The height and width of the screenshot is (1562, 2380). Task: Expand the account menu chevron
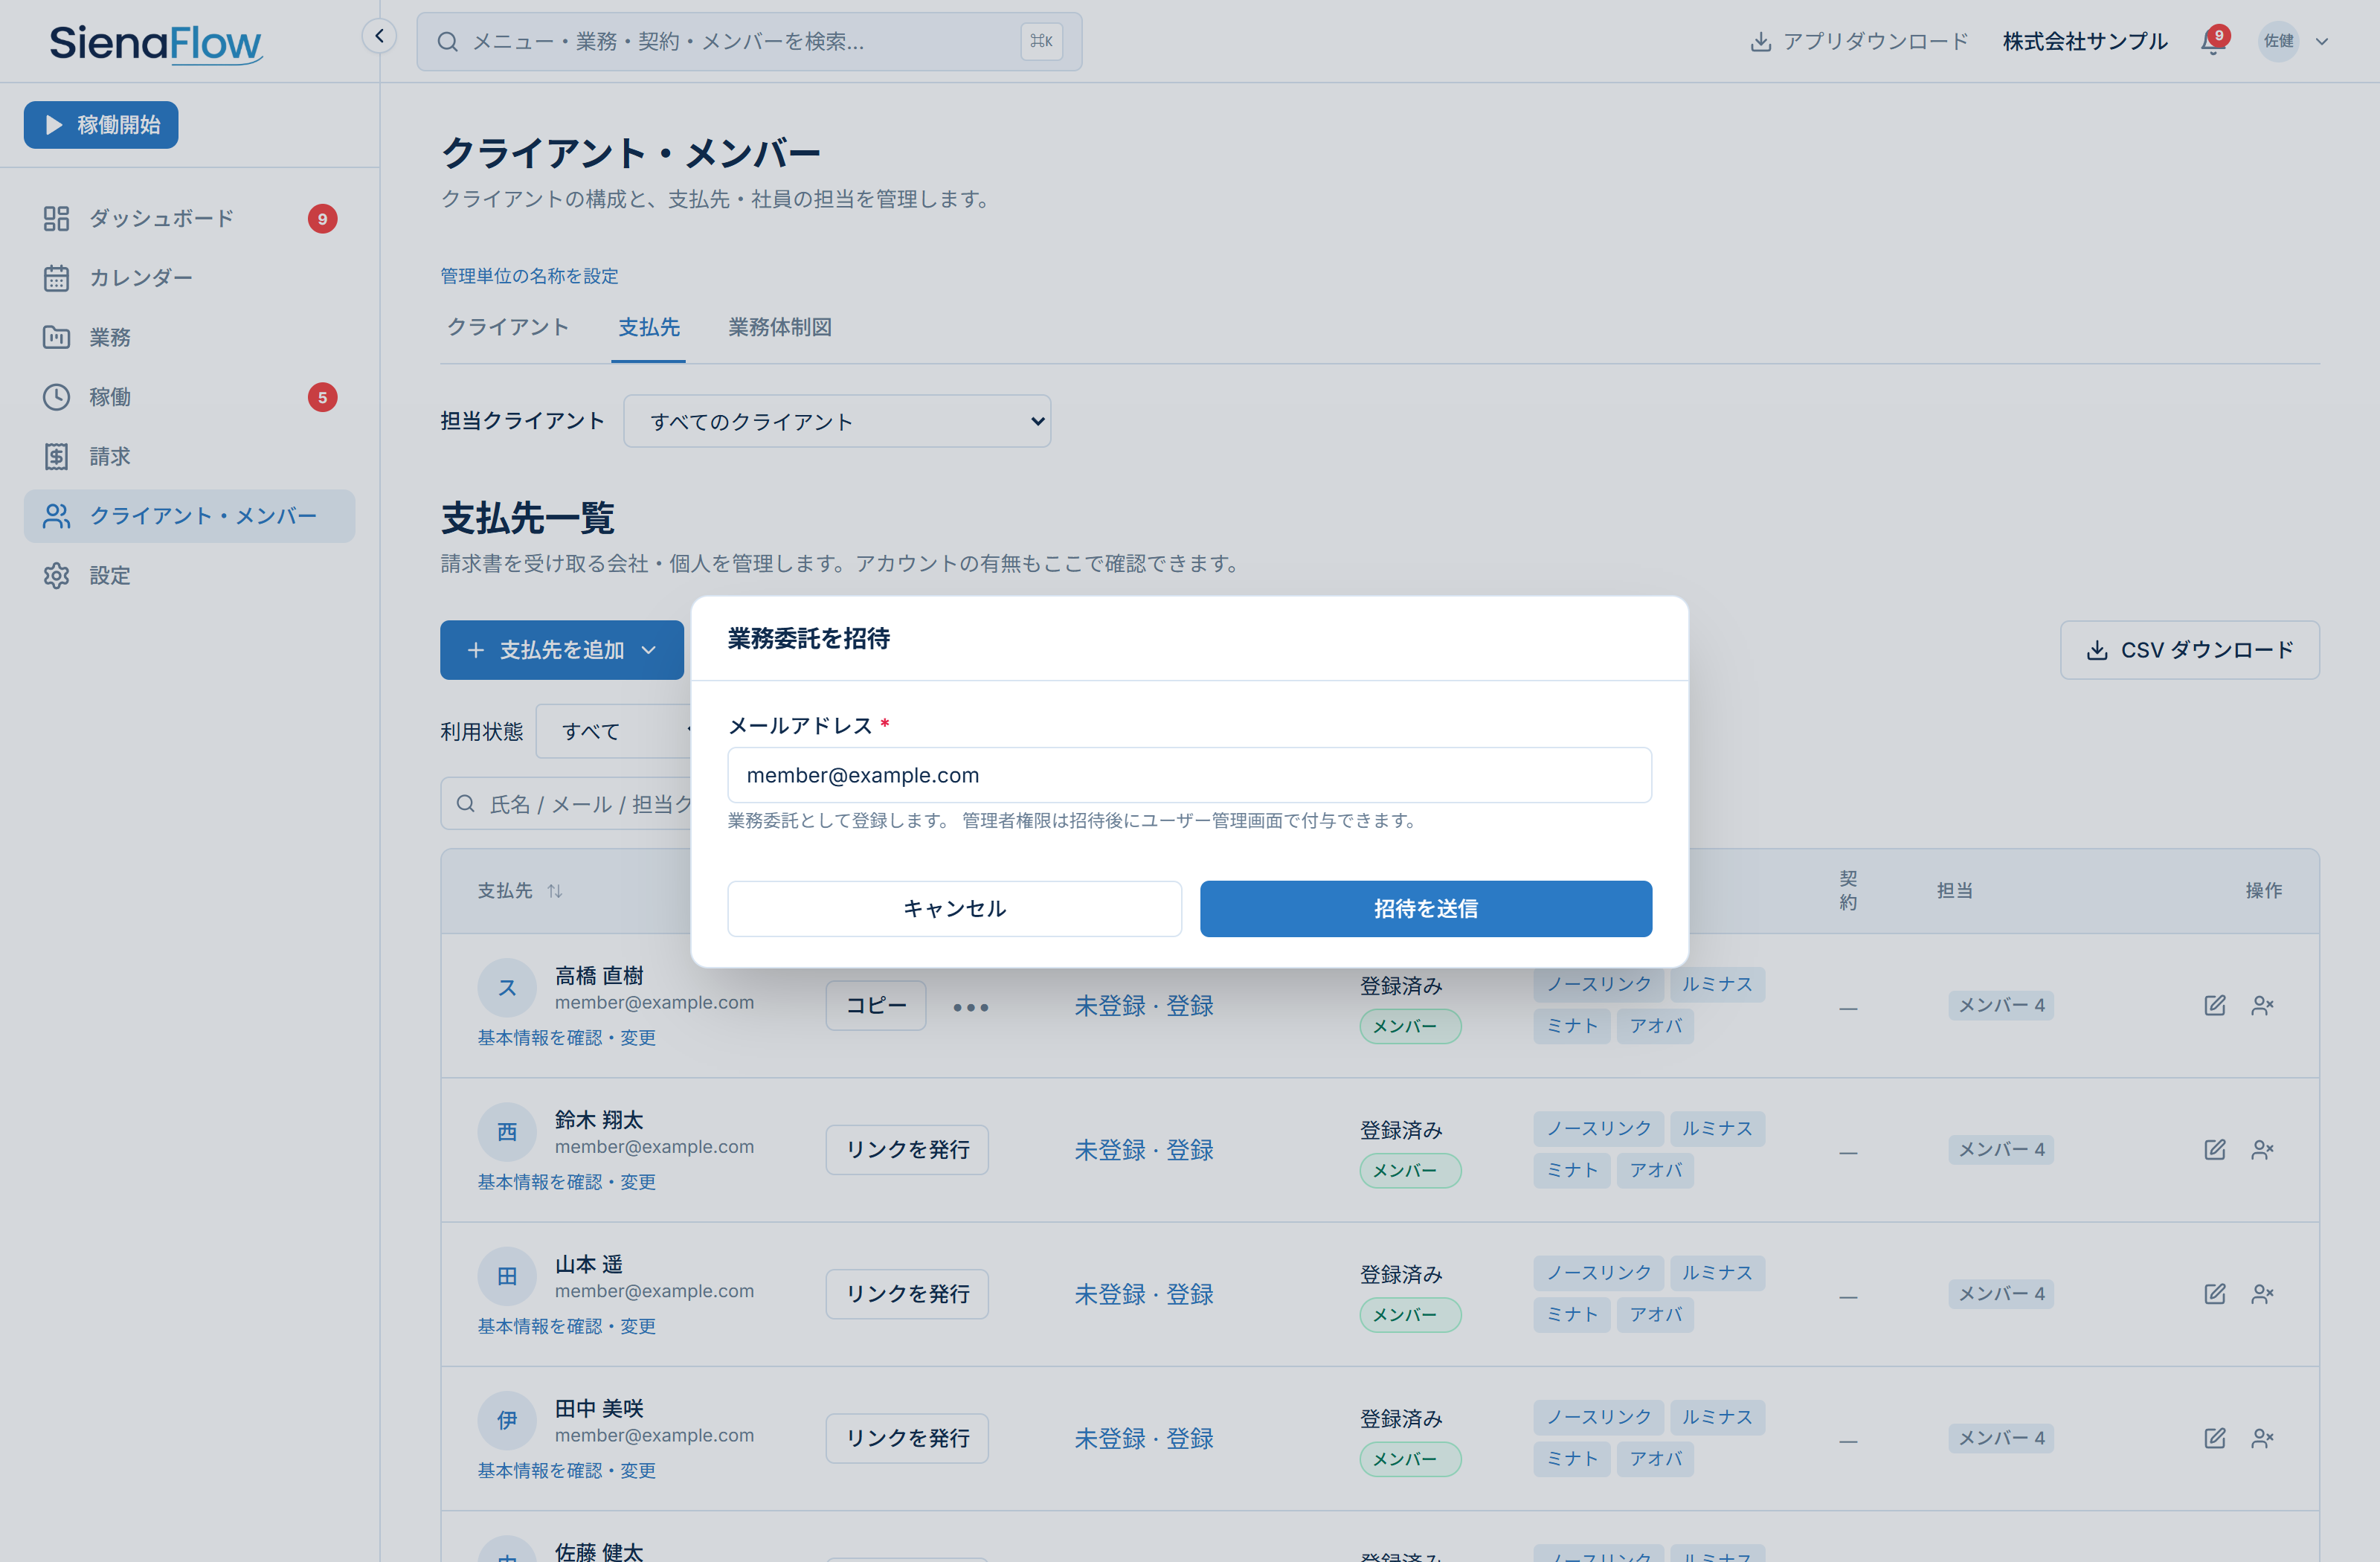click(x=2322, y=42)
